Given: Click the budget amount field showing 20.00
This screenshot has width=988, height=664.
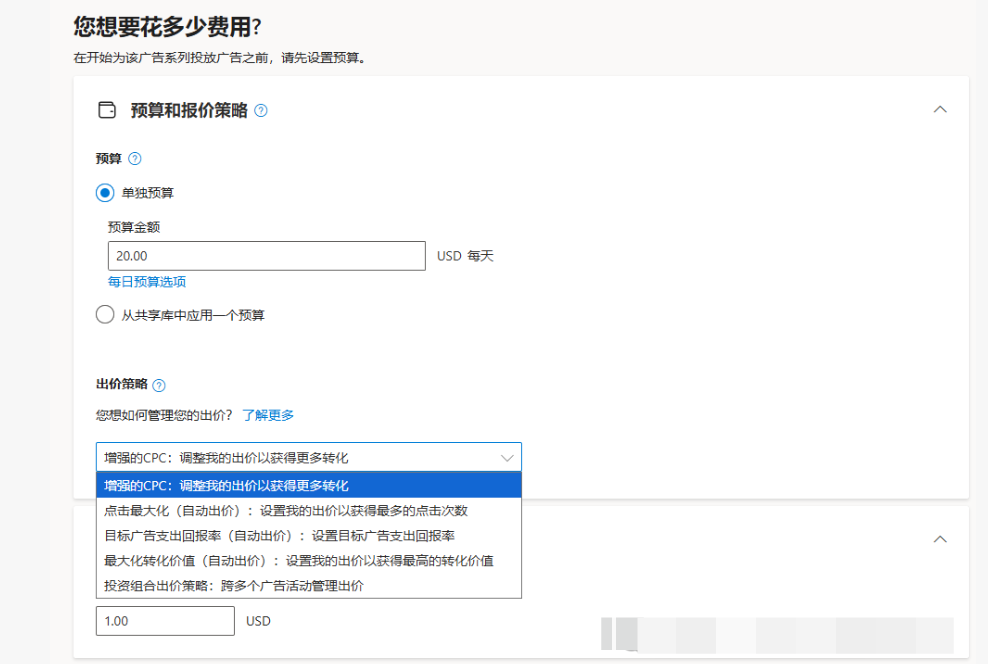Looking at the screenshot, I should point(265,256).
